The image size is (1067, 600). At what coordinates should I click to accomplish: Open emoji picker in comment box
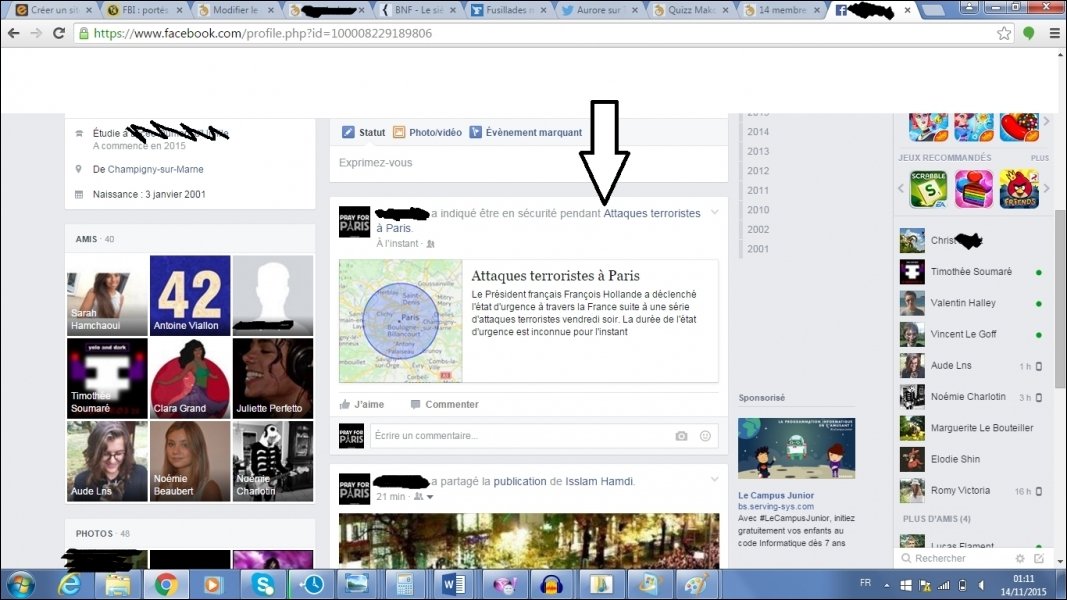click(705, 436)
